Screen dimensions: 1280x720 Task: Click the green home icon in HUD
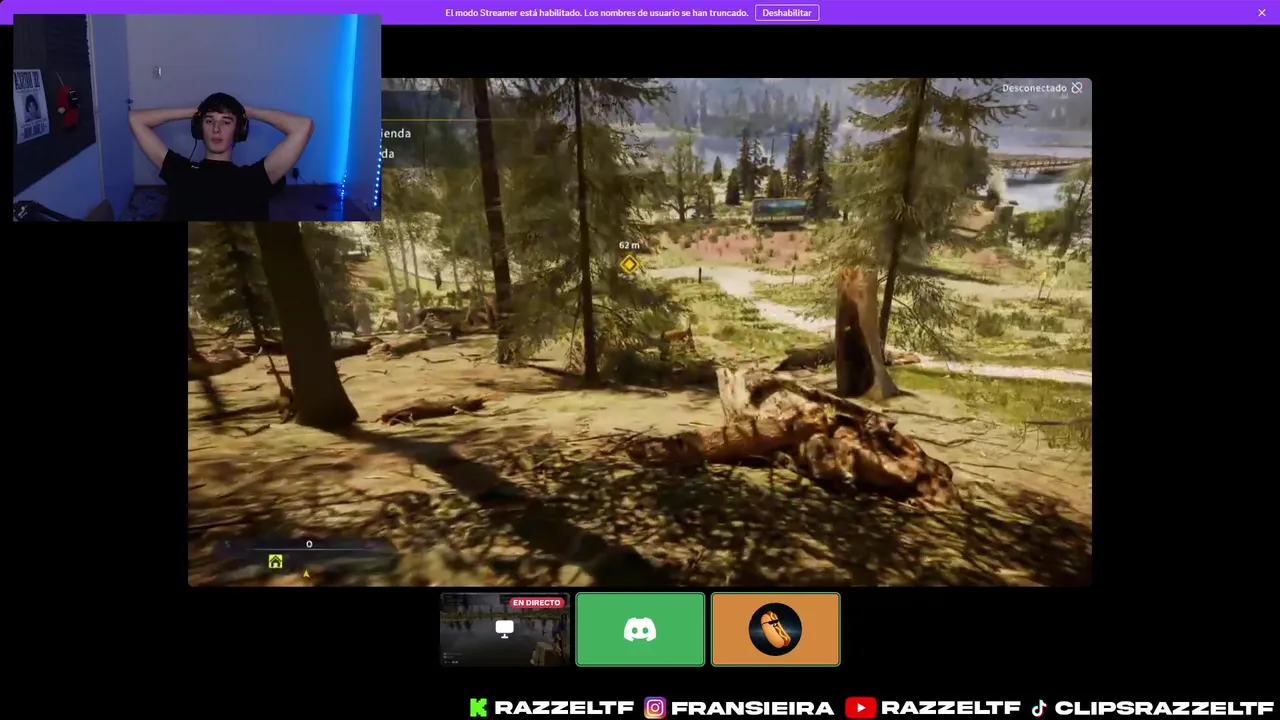[x=275, y=562]
